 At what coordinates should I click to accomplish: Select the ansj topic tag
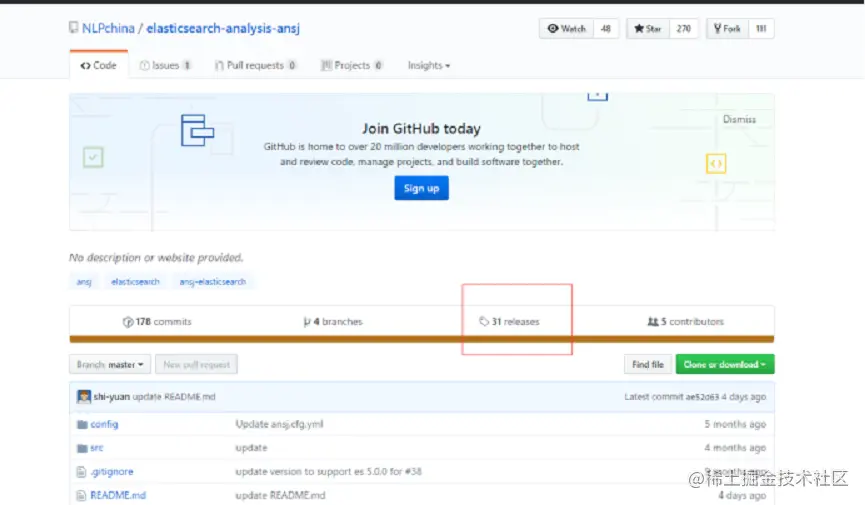coord(84,281)
